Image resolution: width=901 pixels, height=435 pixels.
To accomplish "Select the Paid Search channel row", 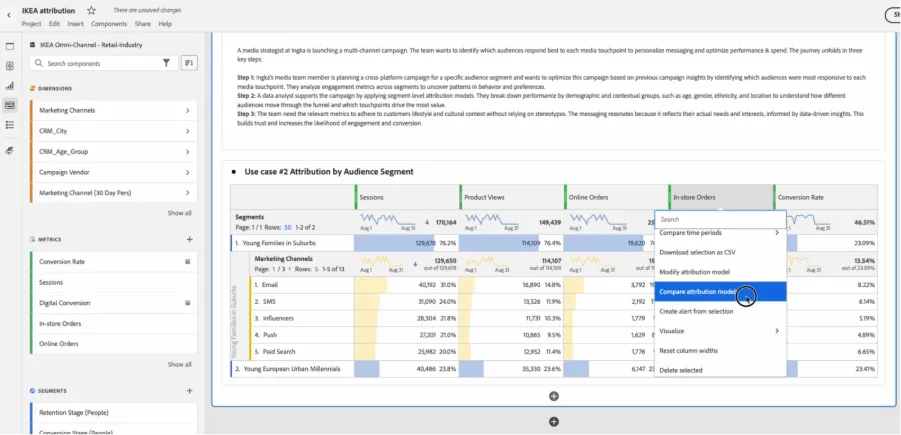I will [x=302, y=352].
